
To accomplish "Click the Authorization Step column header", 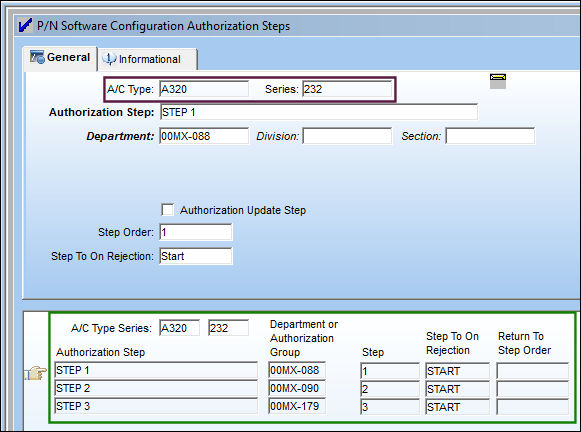I will (100, 352).
